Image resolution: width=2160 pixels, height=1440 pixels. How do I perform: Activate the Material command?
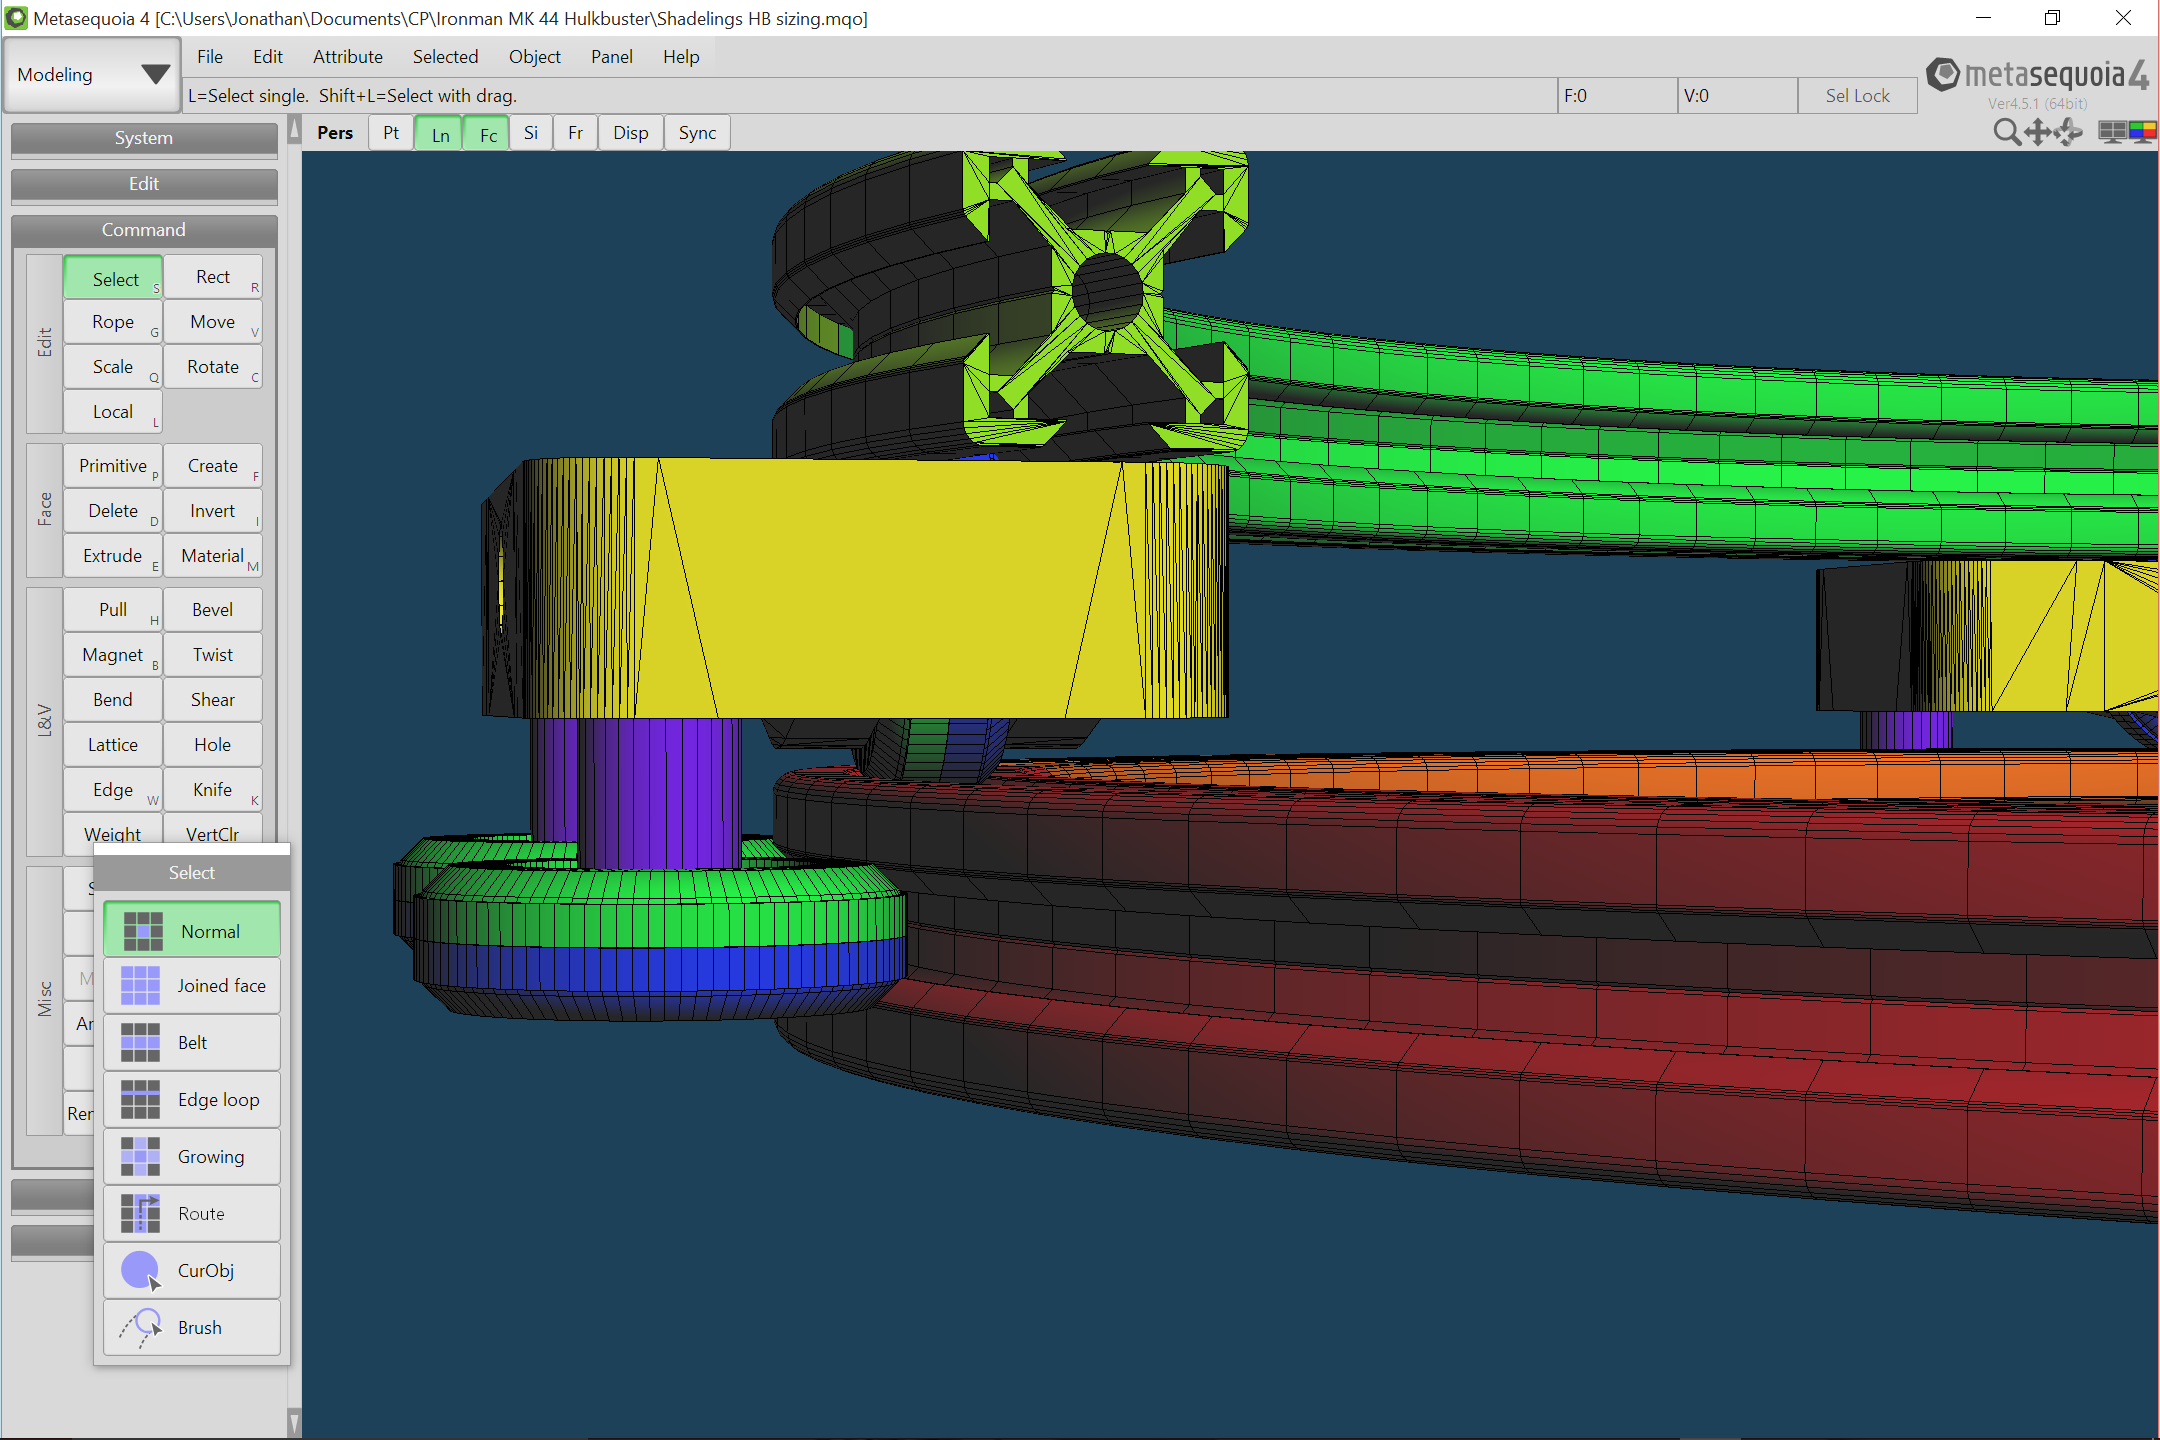(213, 556)
